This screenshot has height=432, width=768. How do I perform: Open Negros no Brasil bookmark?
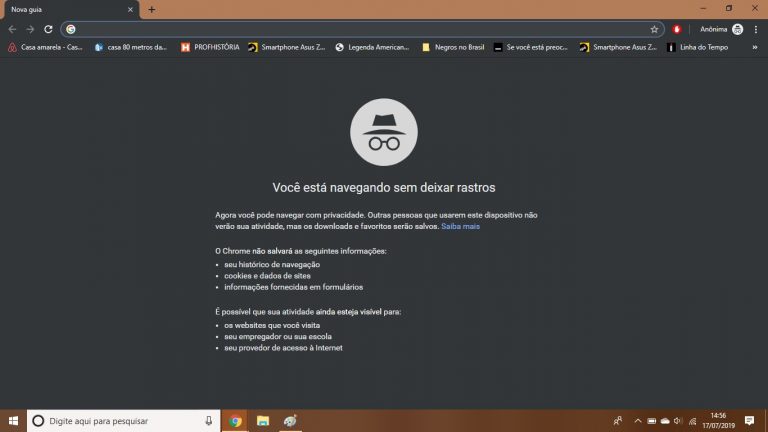[x=453, y=48]
